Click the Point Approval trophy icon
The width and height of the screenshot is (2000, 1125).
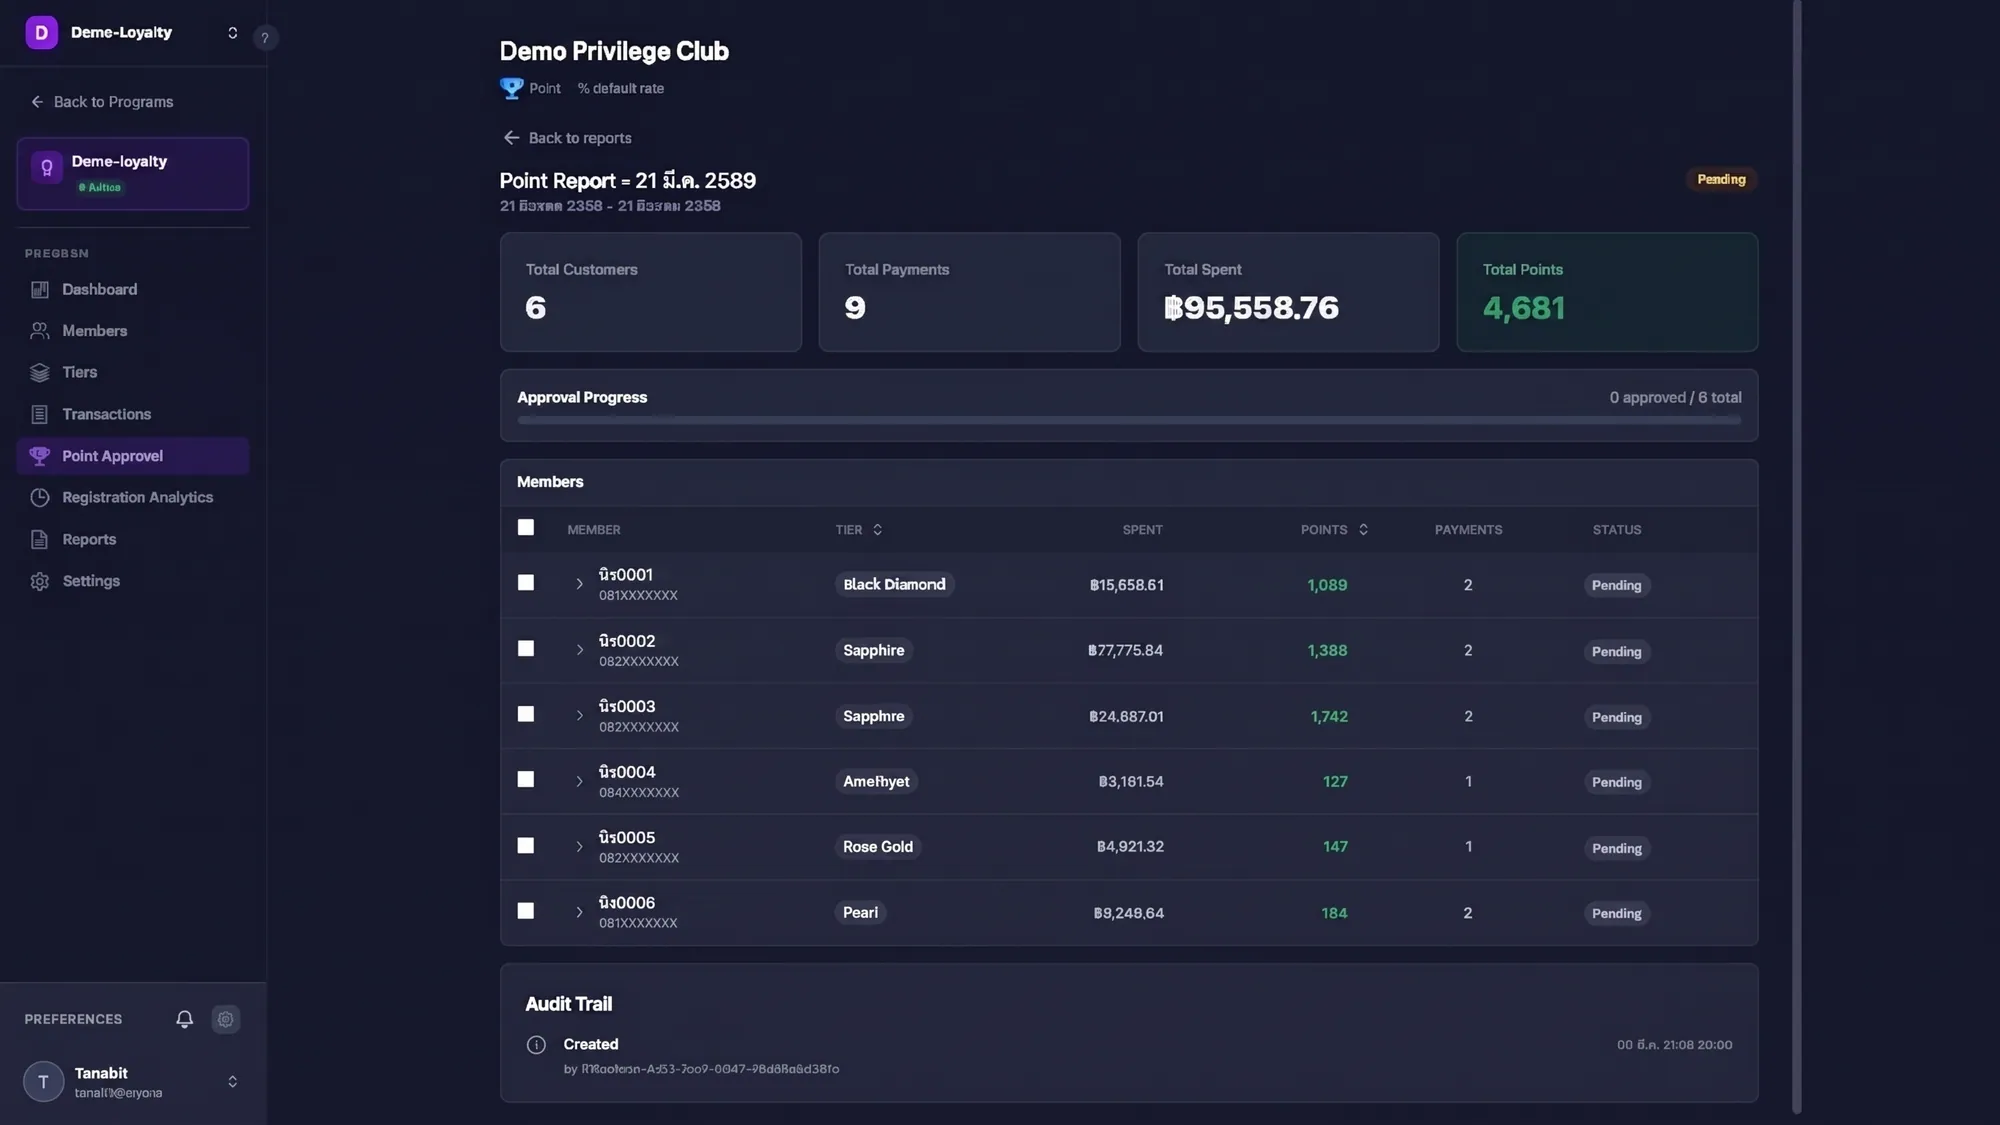coord(40,456)
